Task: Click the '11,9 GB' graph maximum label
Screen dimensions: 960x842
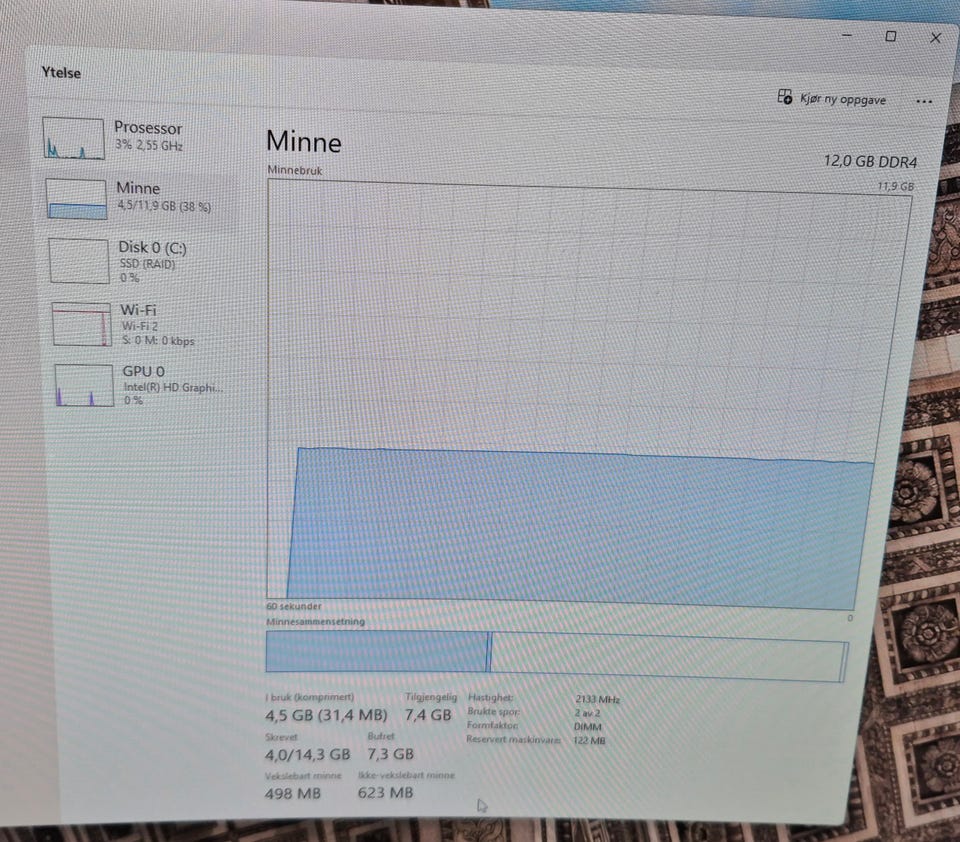Action: (895, 187)
